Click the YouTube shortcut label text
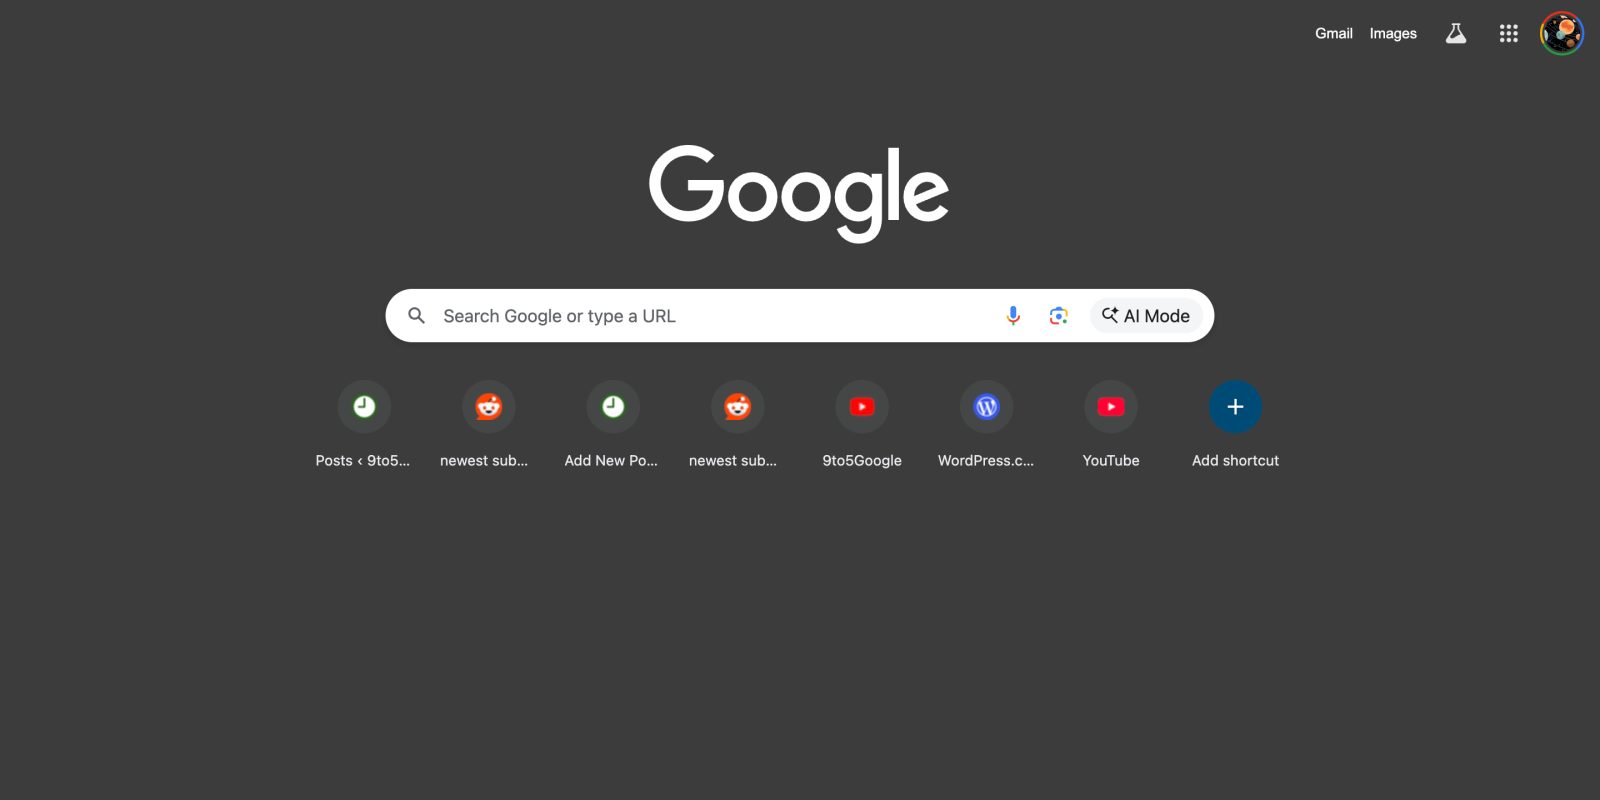Screen dimensions: 1600x800 click(x=1111, y=461)
